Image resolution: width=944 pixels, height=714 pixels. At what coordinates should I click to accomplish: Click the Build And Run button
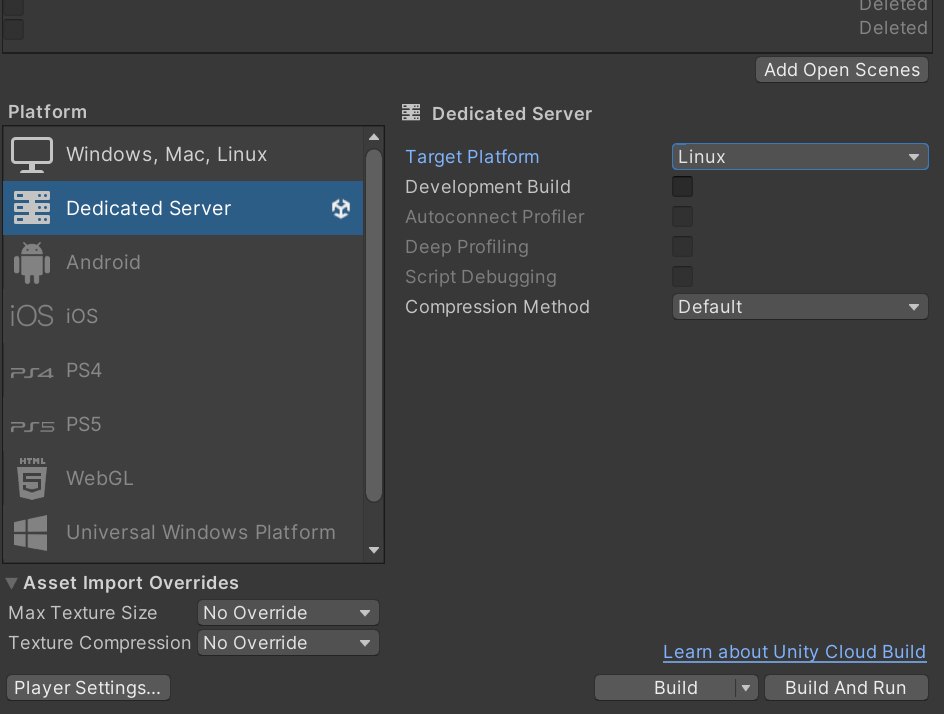[846, 688]
